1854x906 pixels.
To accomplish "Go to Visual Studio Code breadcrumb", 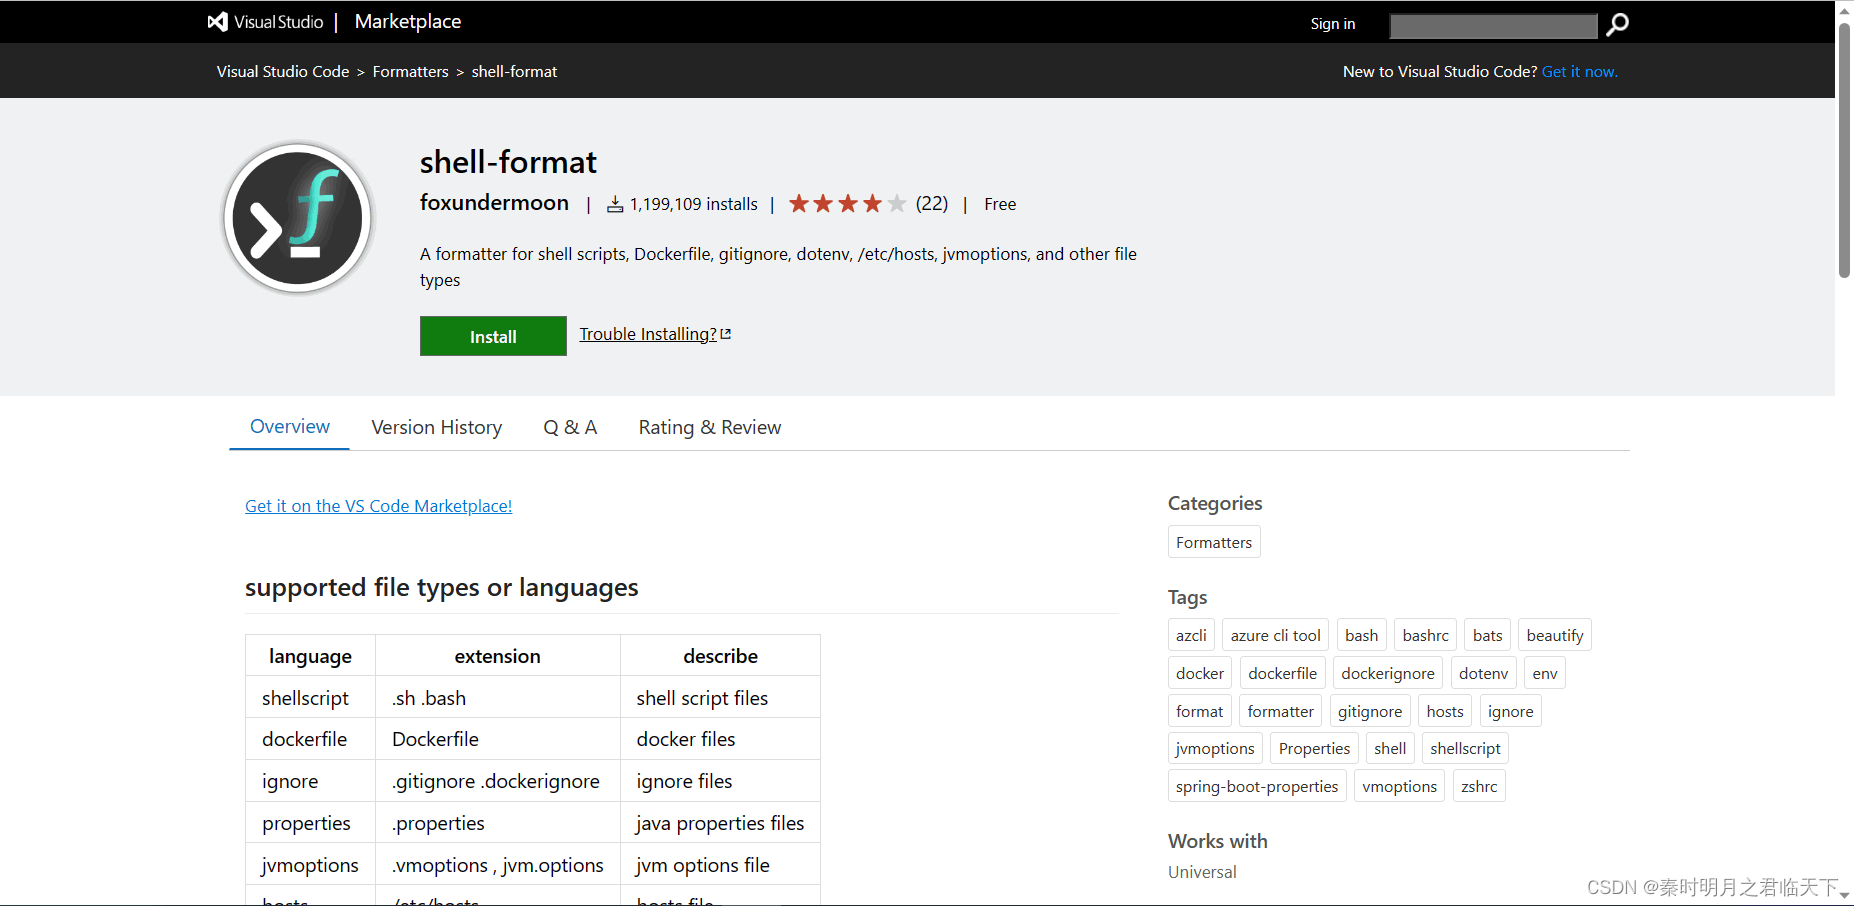I will point(283,72).
